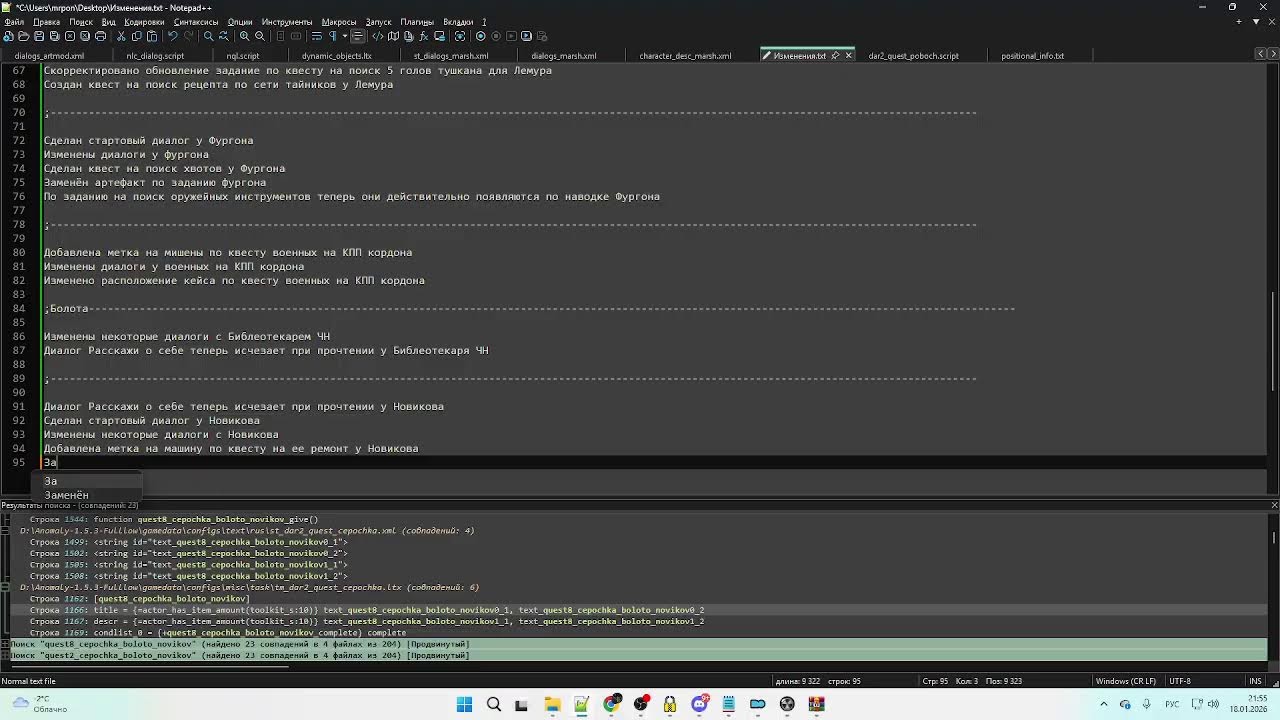Screen dimensions: 1280x720
Task: Click Windows (CR LF) status bar field
Action: 1126,681
